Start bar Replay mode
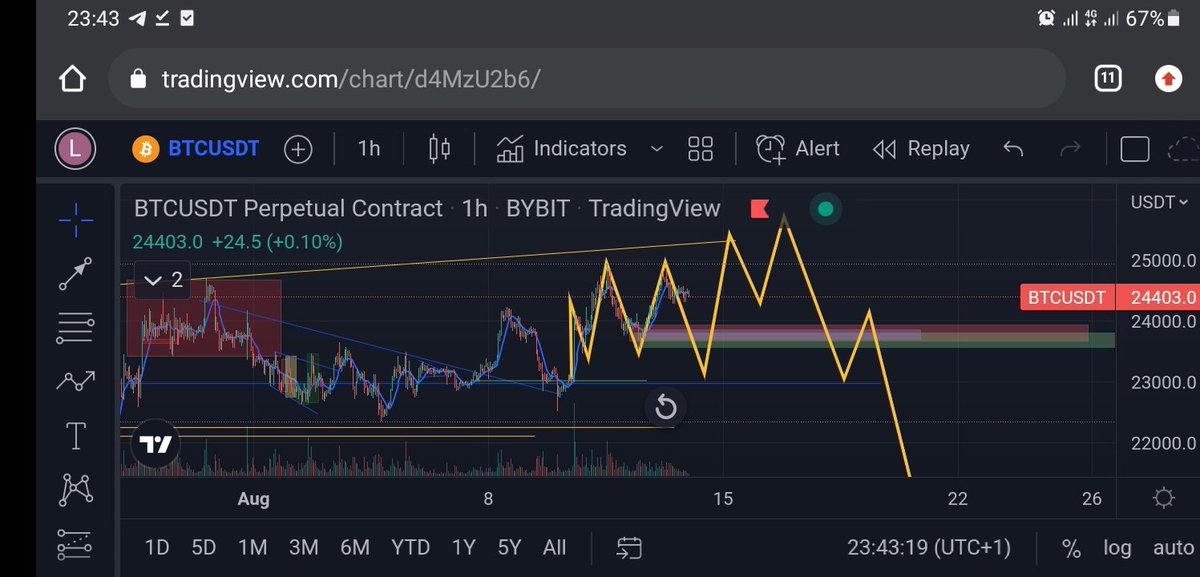 pyautogui.click(x=921, y=149)
